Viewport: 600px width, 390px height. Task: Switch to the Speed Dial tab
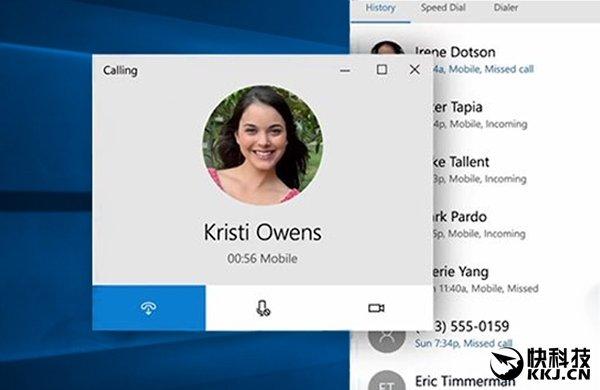point(443,8)
